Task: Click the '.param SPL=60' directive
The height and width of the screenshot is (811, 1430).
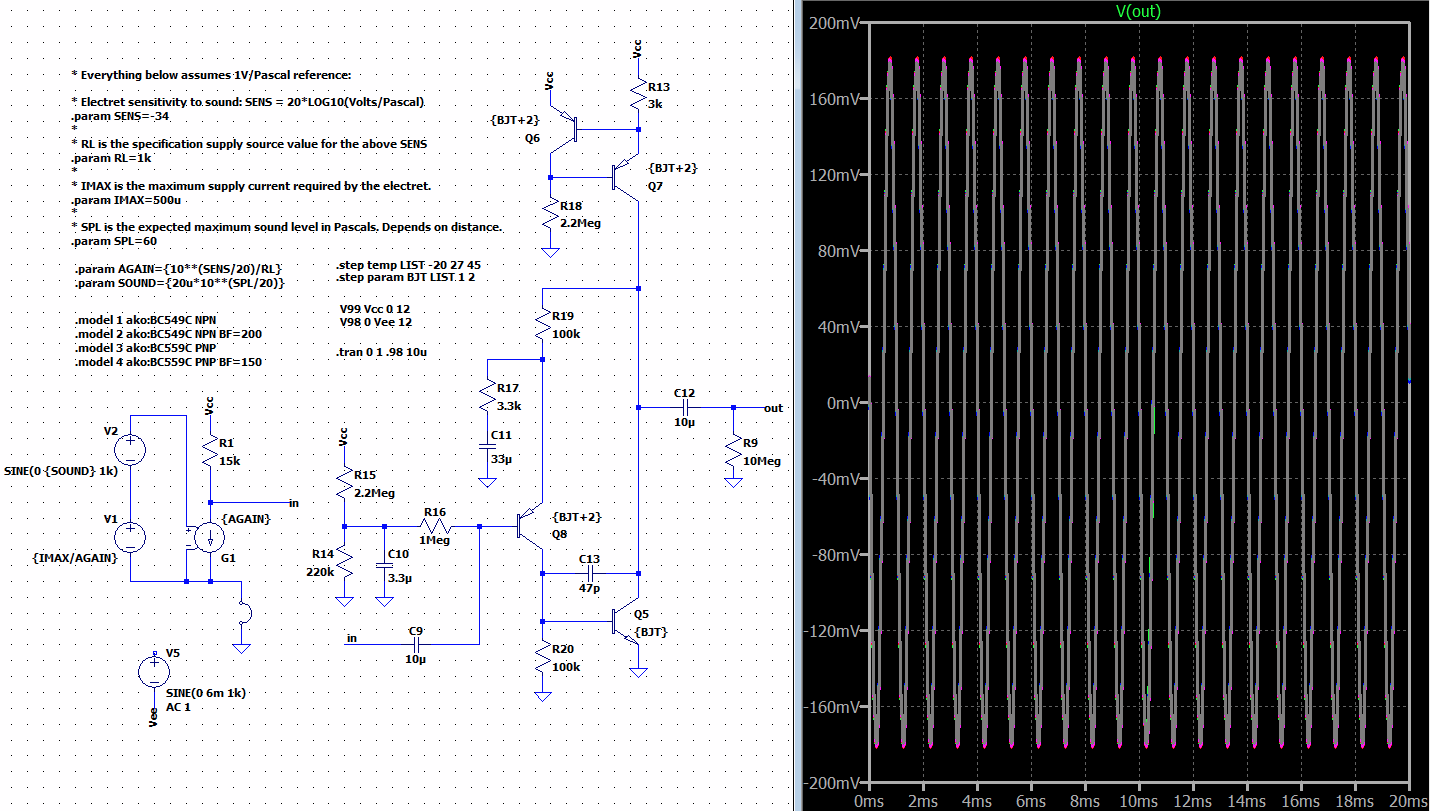Action: click(114, 242)
